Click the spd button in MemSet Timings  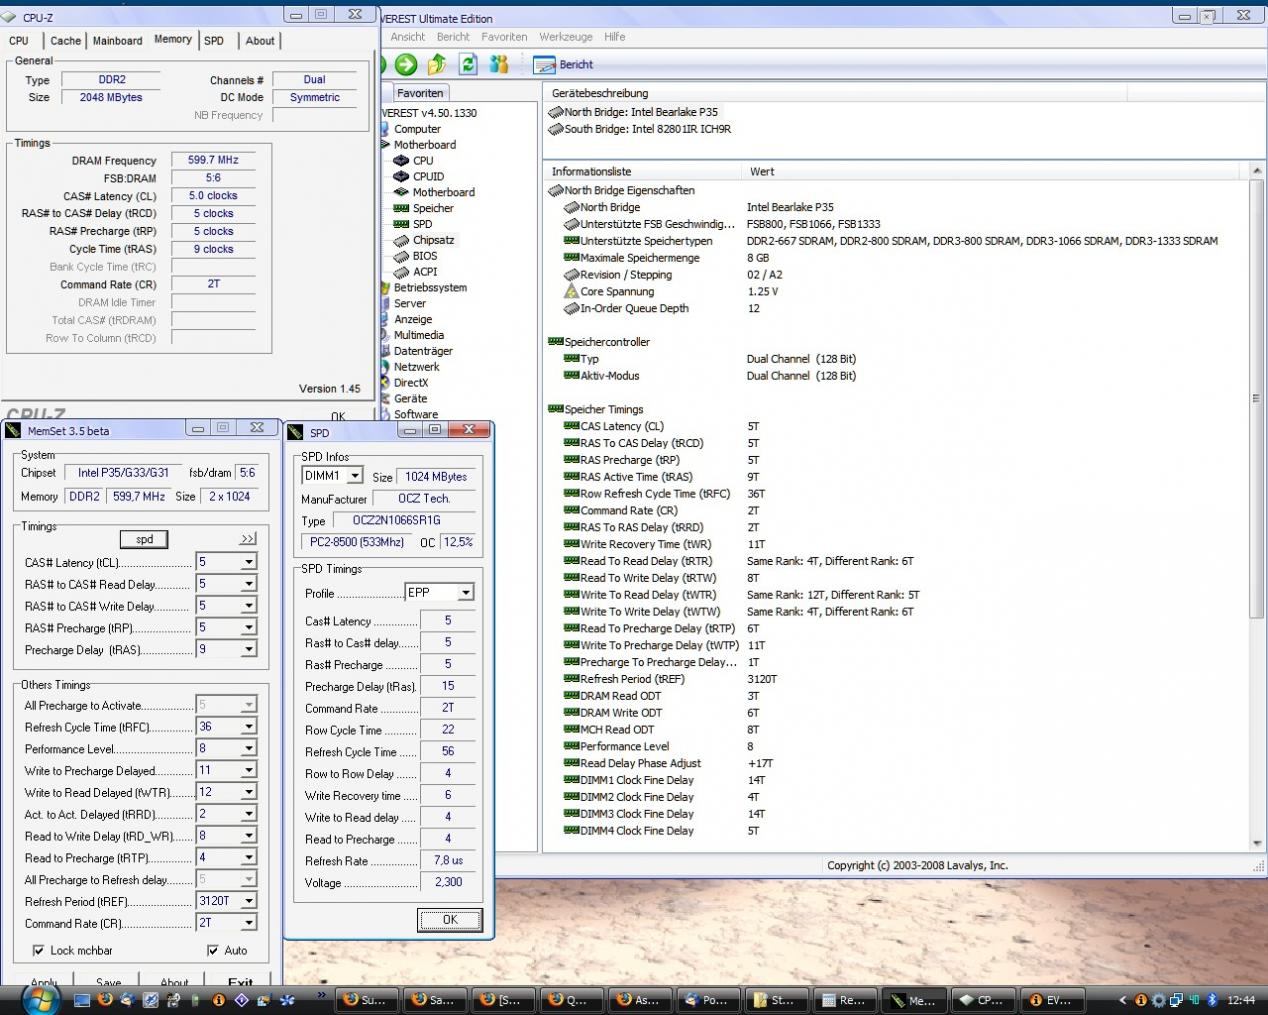pos(145,539)
